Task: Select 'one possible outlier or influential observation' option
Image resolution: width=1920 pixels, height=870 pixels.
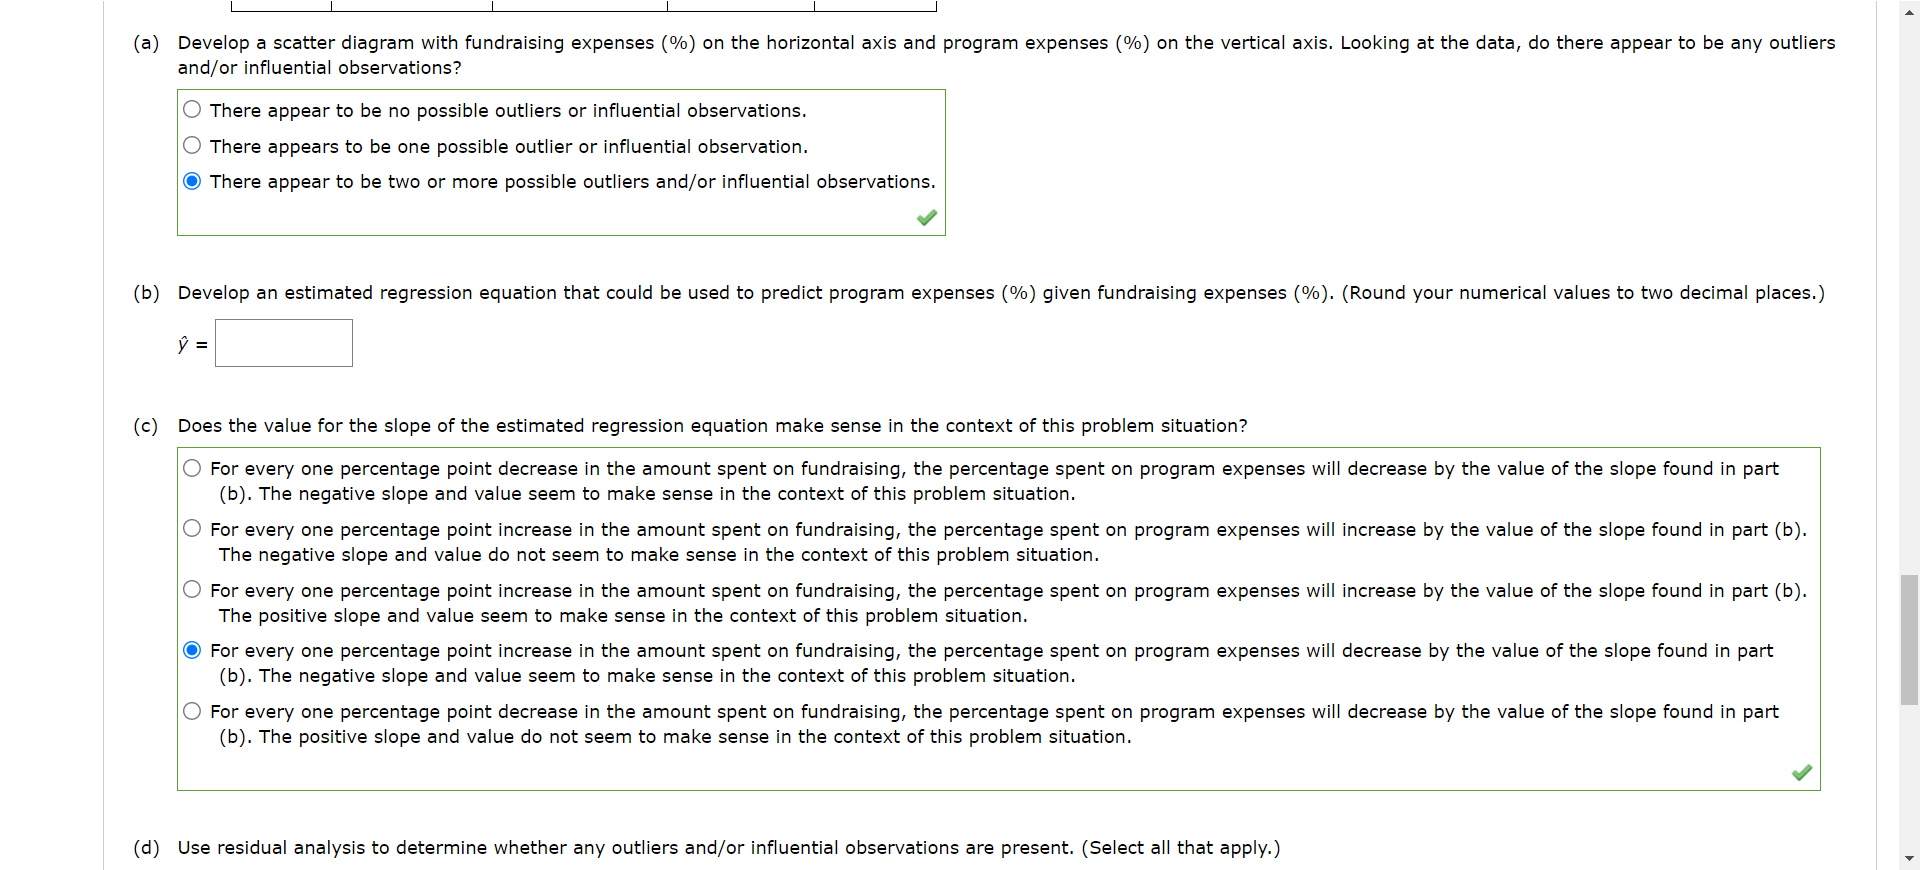Action: [x=192, y=145]
